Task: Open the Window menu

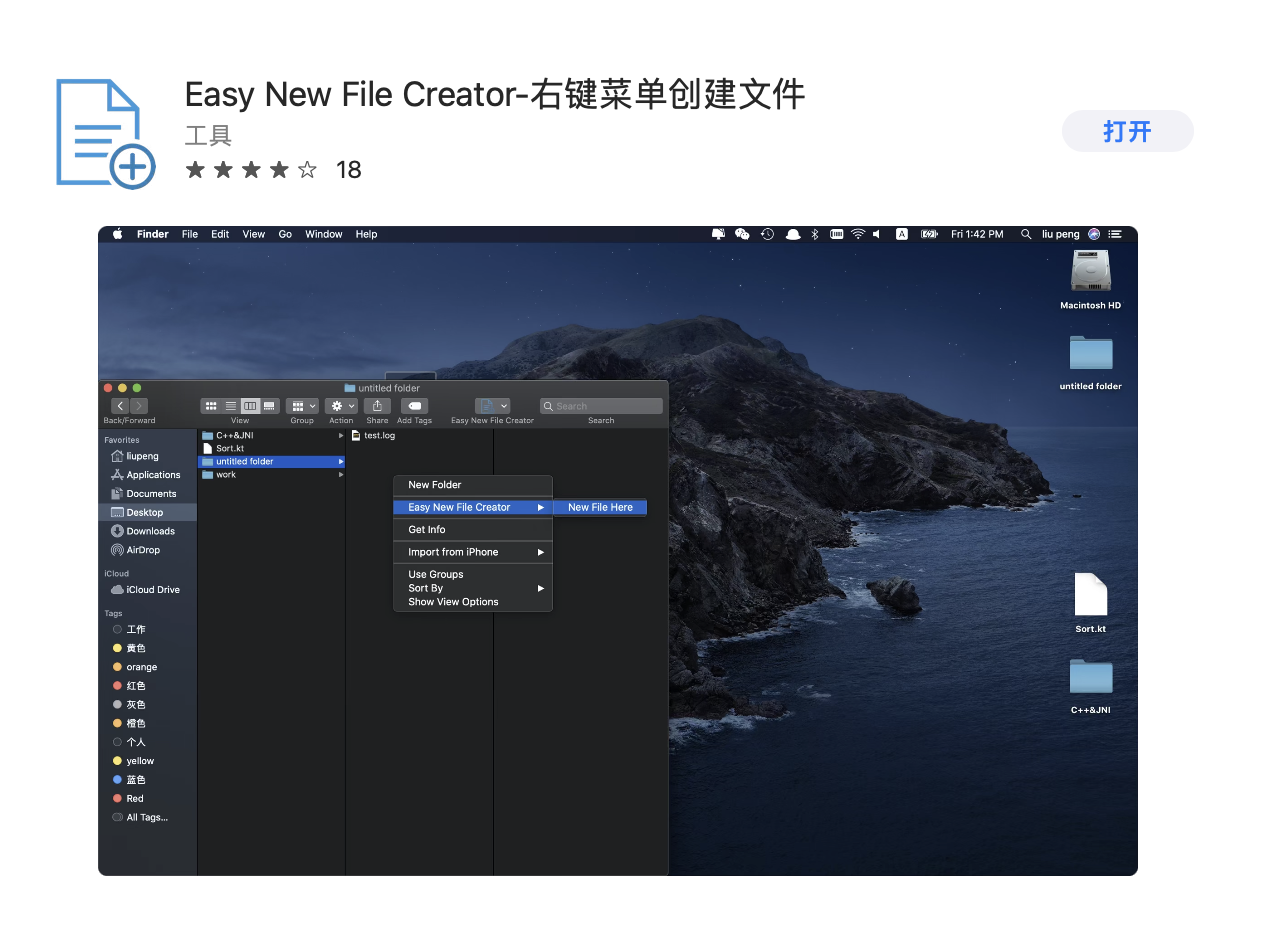Action: pos(324,234)
